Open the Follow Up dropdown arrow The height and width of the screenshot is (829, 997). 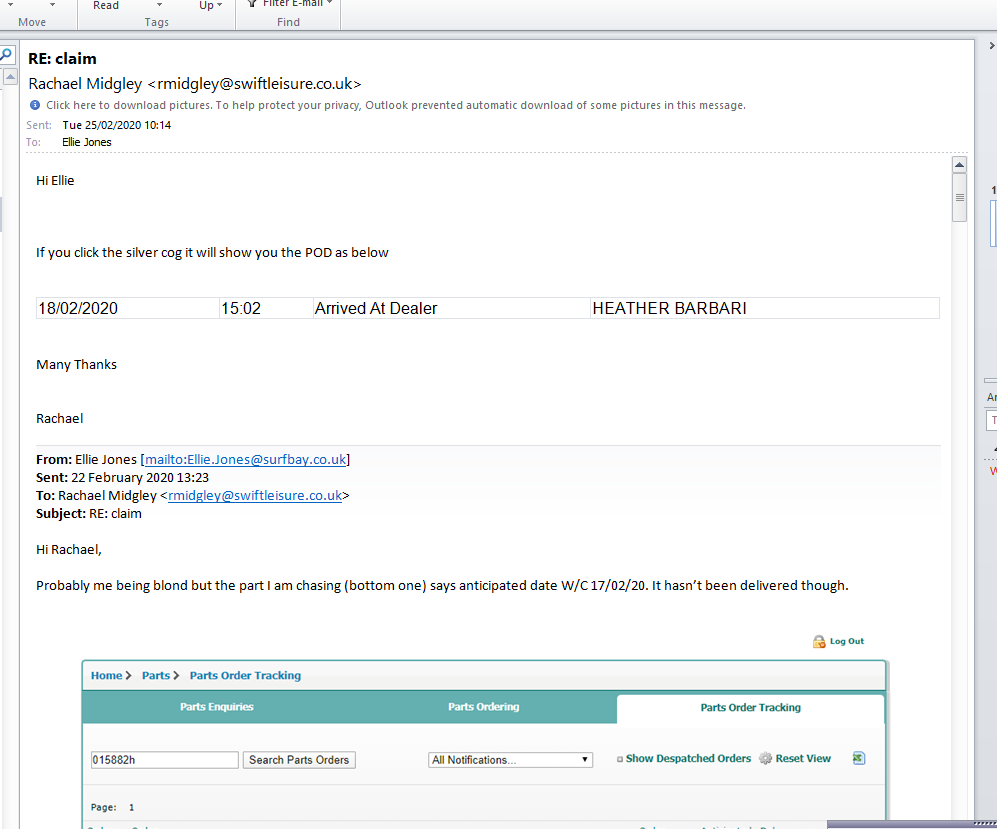point(219,5)
